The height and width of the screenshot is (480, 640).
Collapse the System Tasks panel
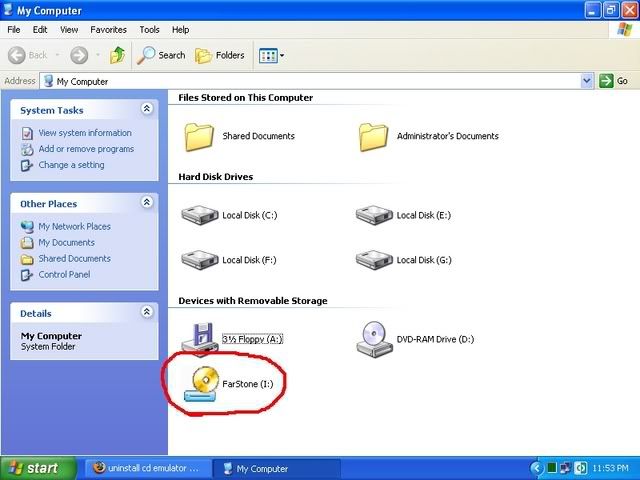point(147,109)
